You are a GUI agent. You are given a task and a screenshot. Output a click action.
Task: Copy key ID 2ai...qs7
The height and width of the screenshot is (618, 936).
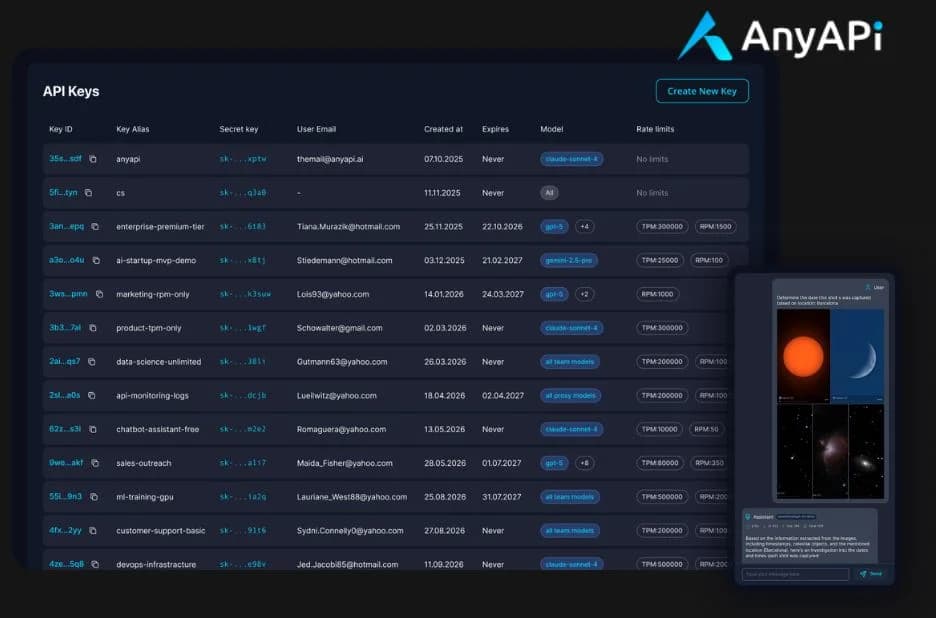[x=92, y=362]
